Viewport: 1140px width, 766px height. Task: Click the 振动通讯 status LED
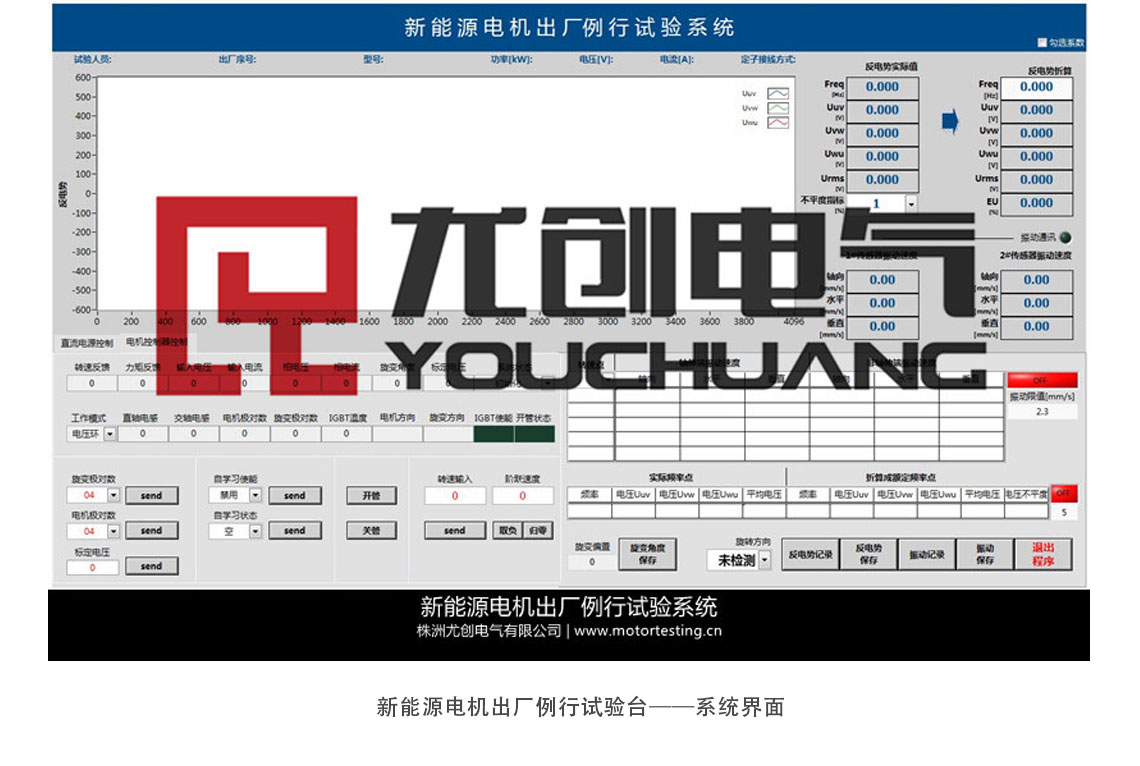[x=1065, y=238]
